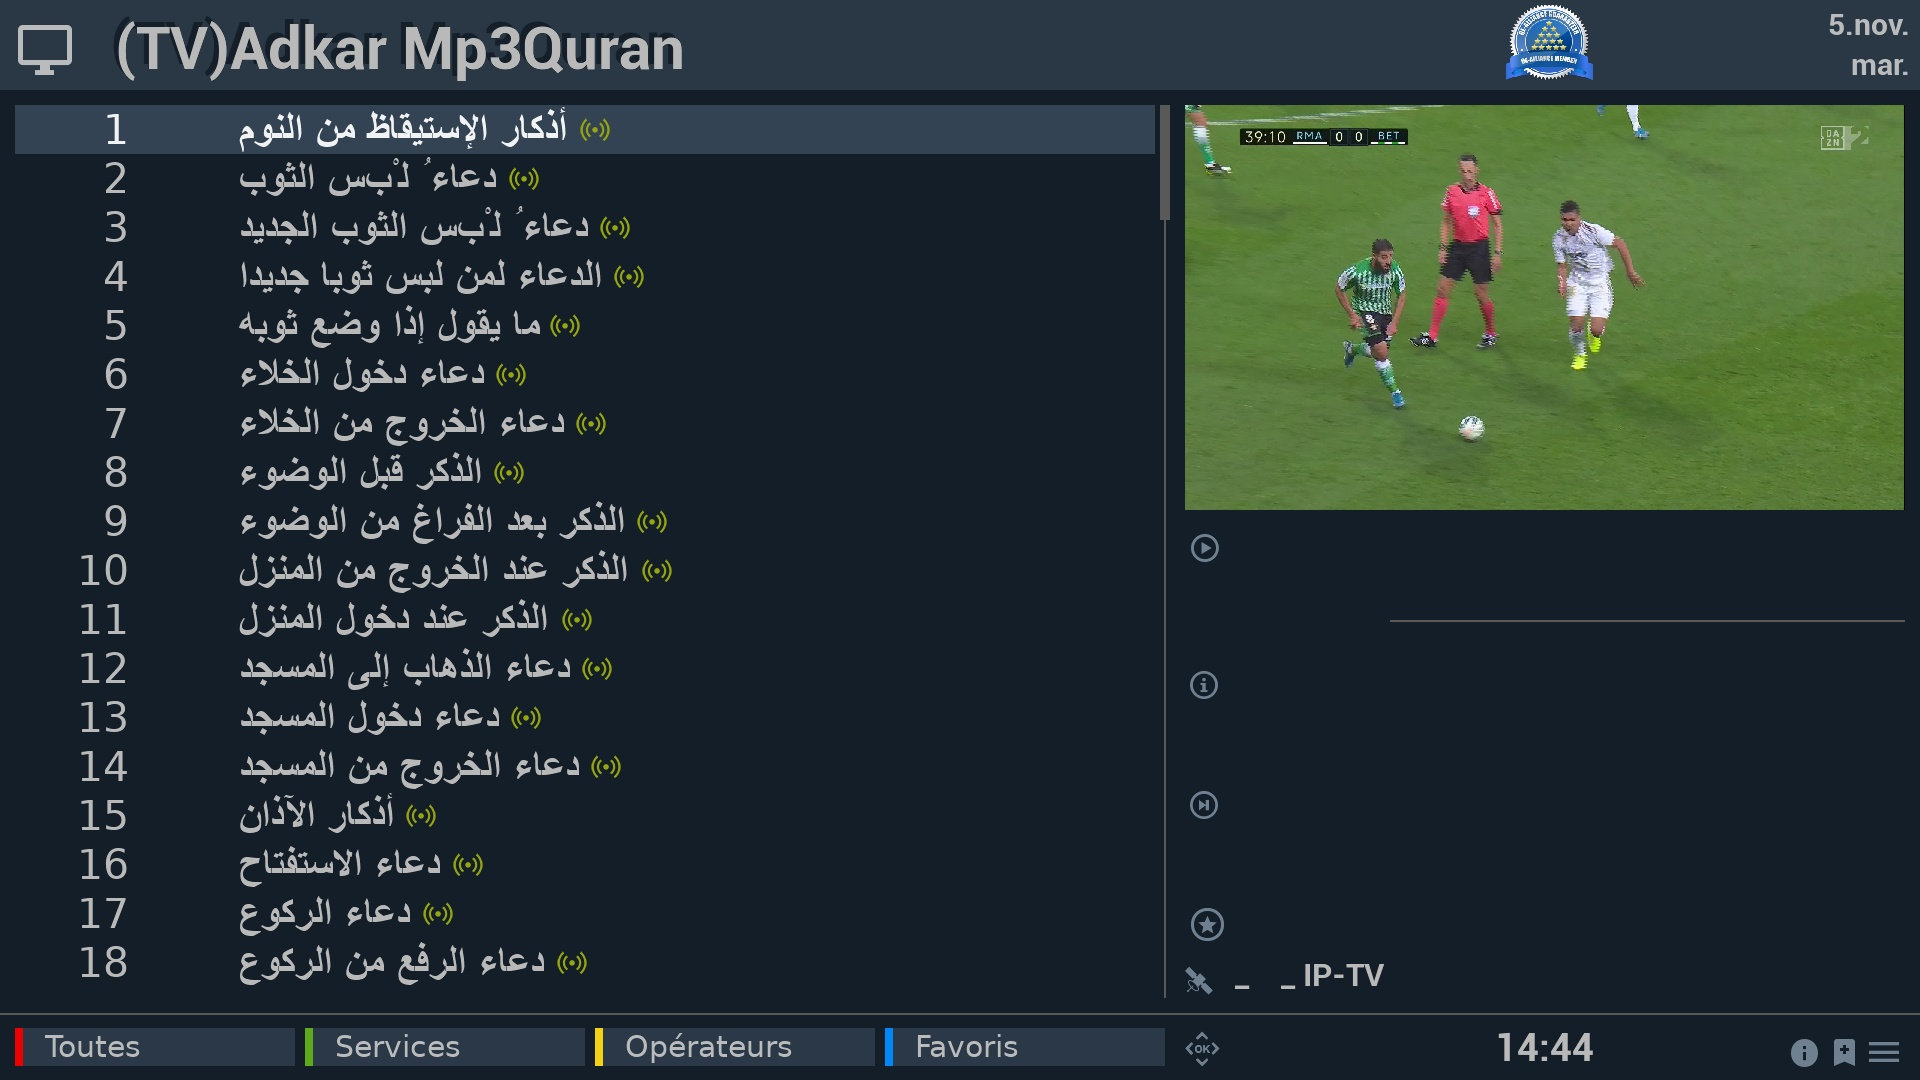The image size is (1920, 1080).
Task: Click the football match preview video
Action: [x=1544, y=307]
